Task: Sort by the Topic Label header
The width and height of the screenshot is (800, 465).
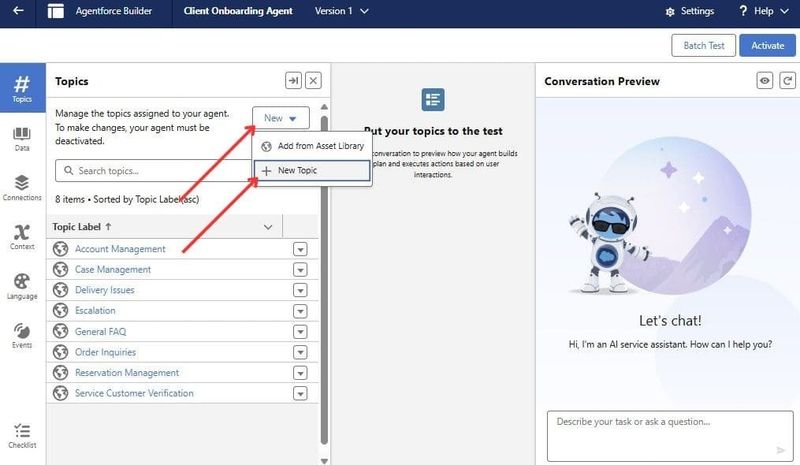Action: tap(82, 227)
